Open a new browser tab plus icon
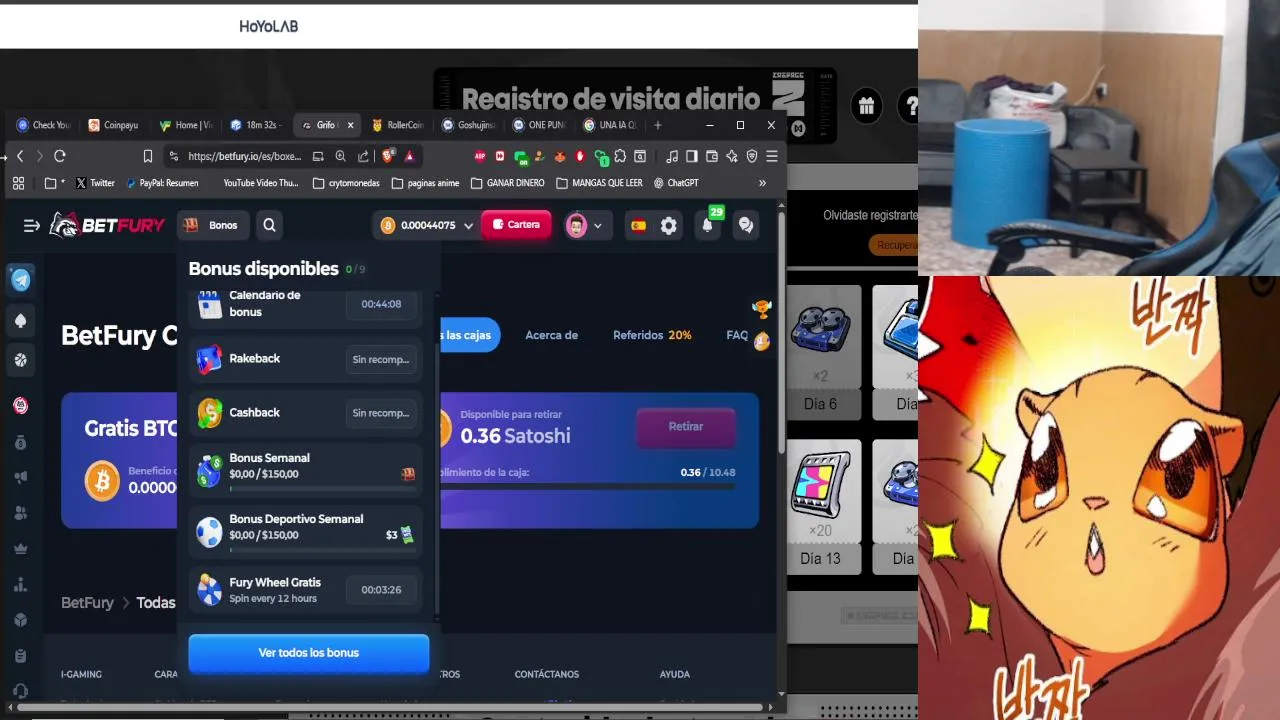Screen dimensions: 1280x720 coord(657,125)
